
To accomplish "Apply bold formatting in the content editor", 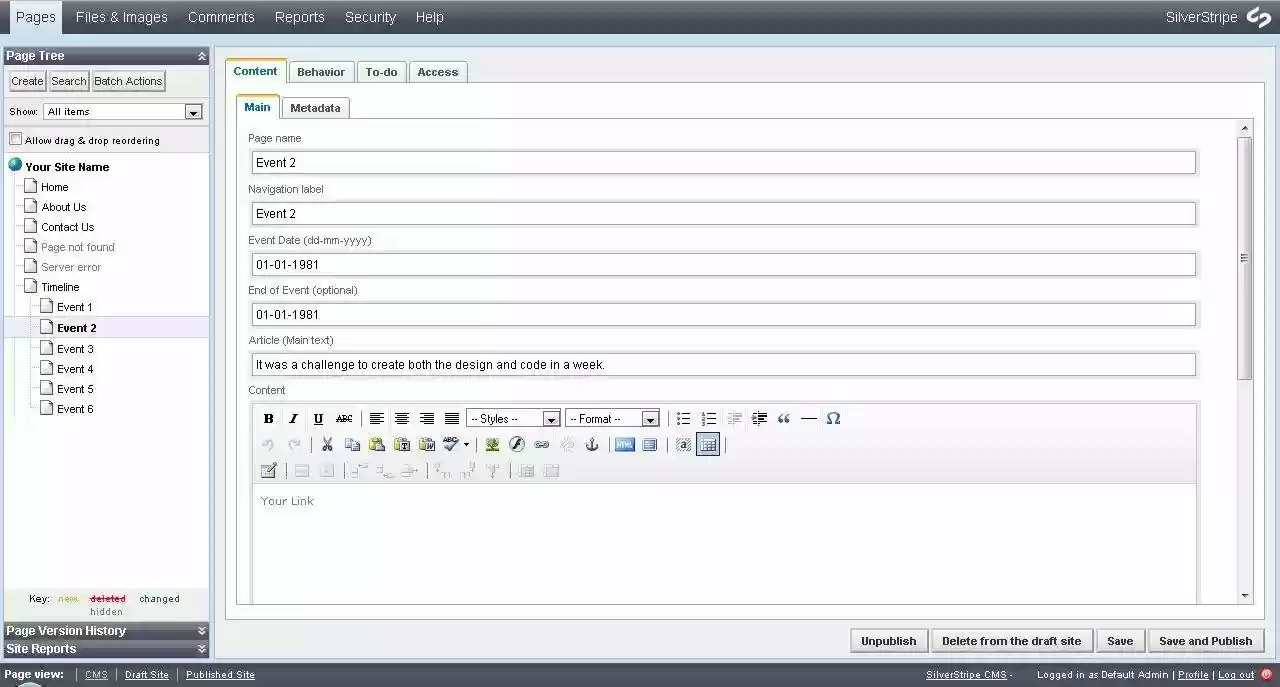I will coord(268,418).
